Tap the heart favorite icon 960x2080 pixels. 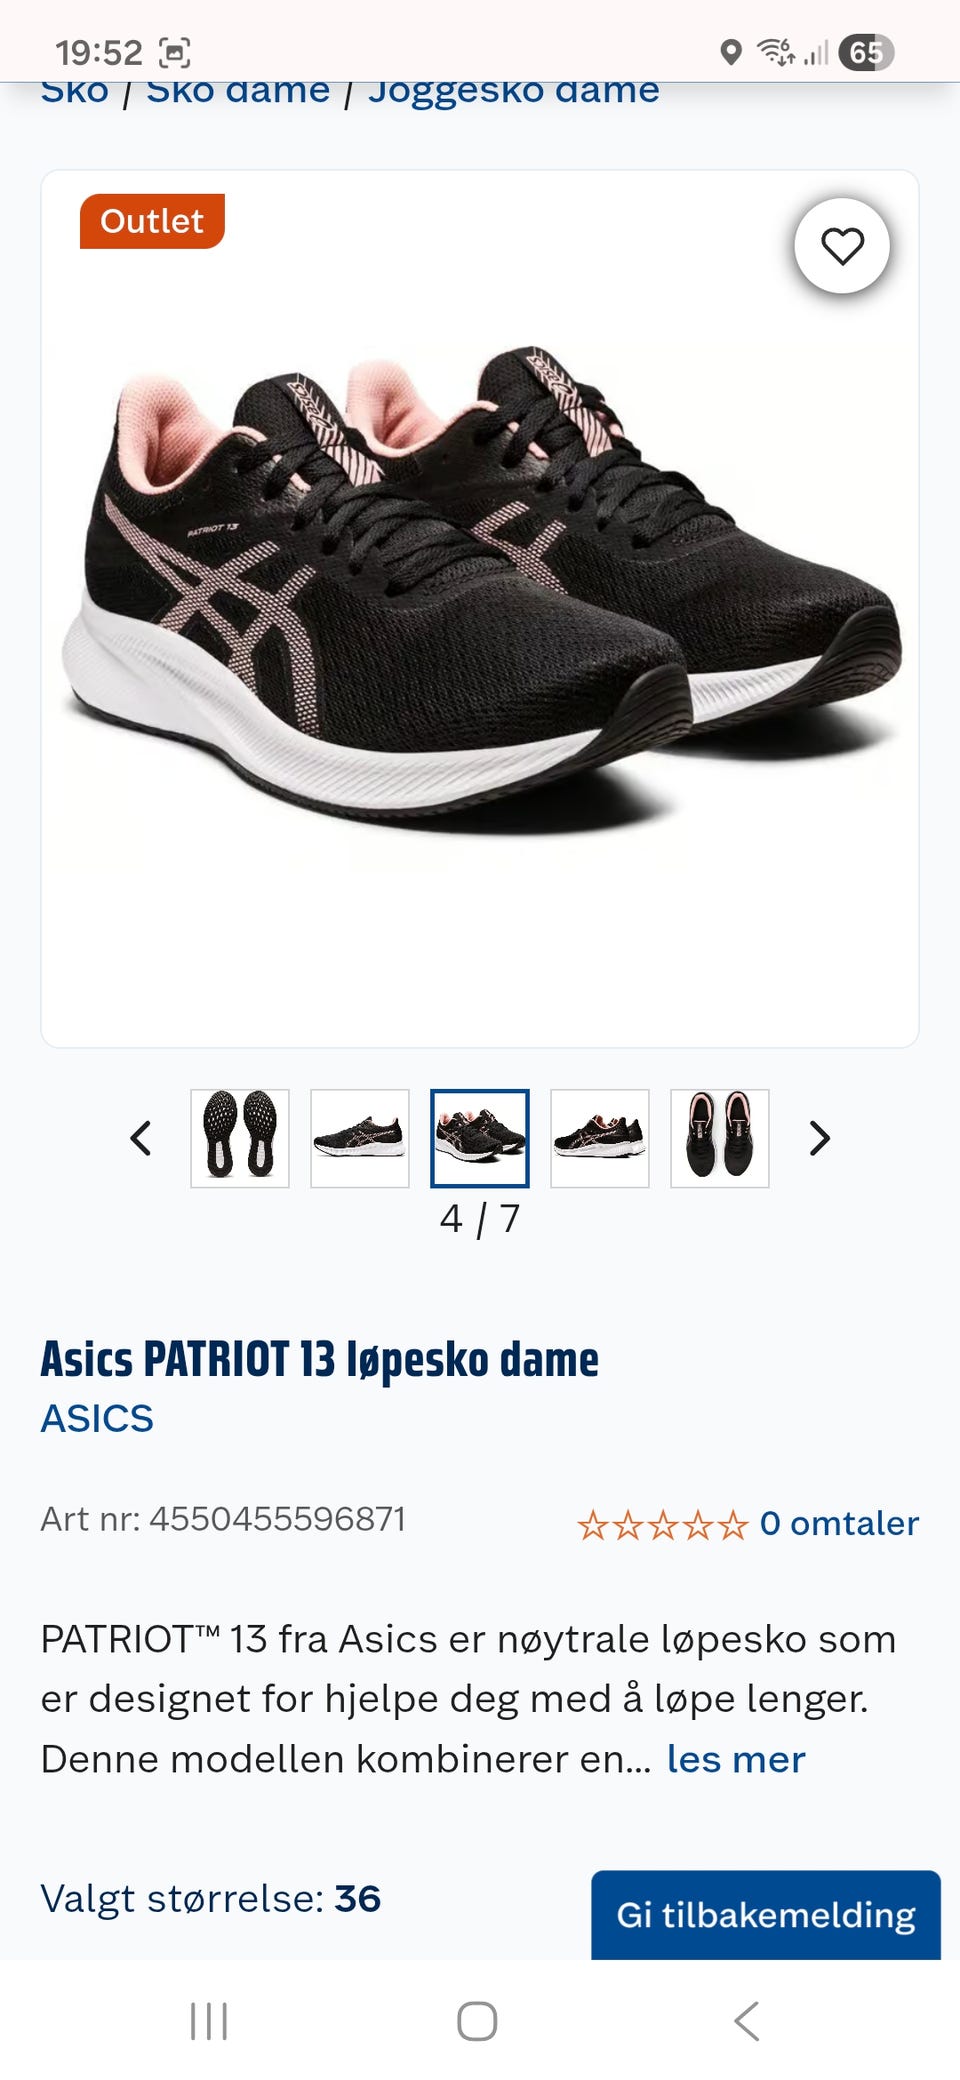842,246
